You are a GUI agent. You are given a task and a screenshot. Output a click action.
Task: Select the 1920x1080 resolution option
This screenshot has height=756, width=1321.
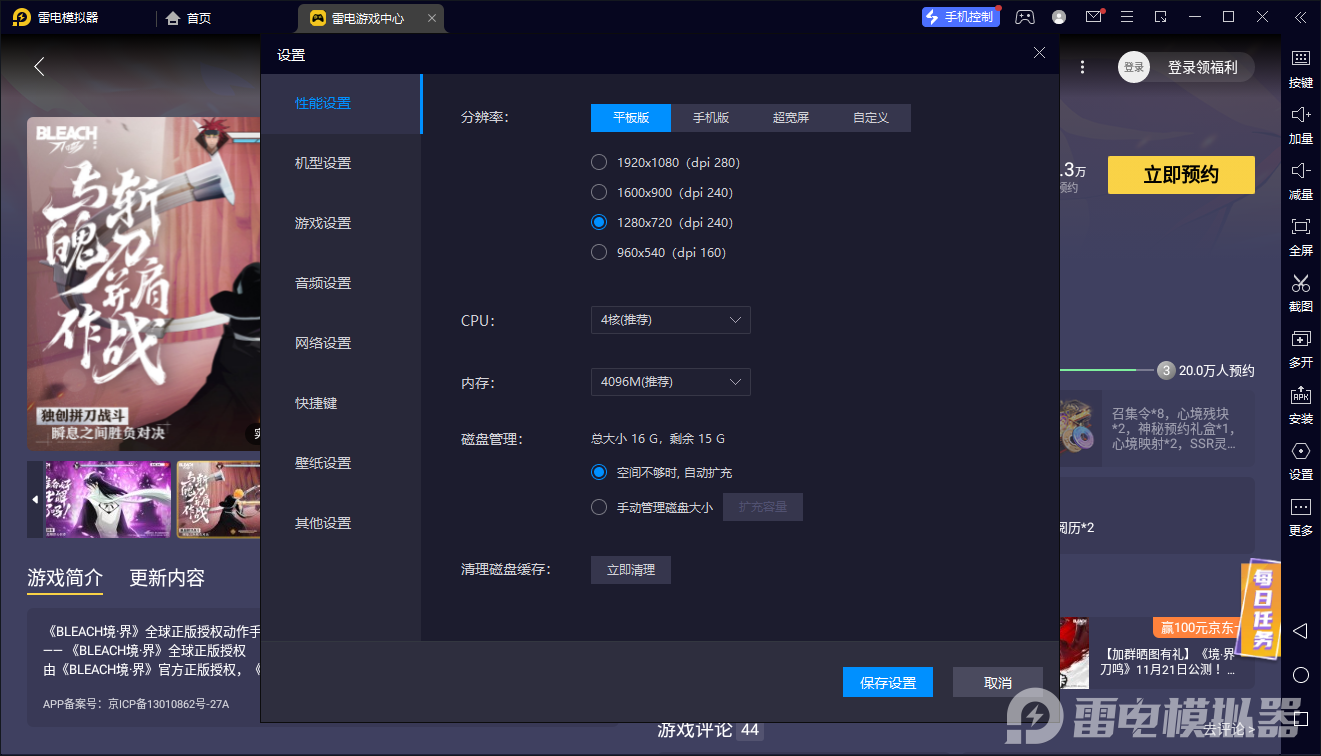click(599, 162)
